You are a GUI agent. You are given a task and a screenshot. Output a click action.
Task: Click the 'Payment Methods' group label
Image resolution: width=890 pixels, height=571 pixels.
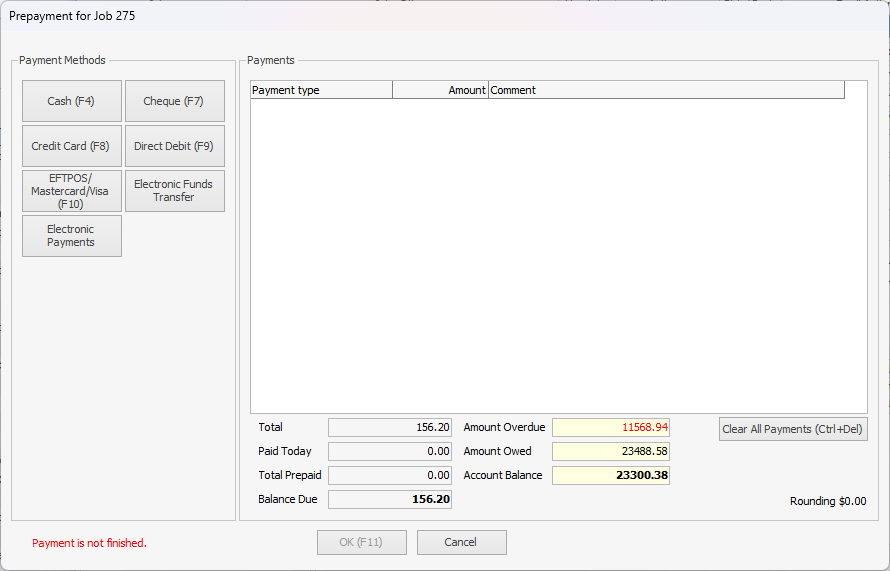click(62, 60)
